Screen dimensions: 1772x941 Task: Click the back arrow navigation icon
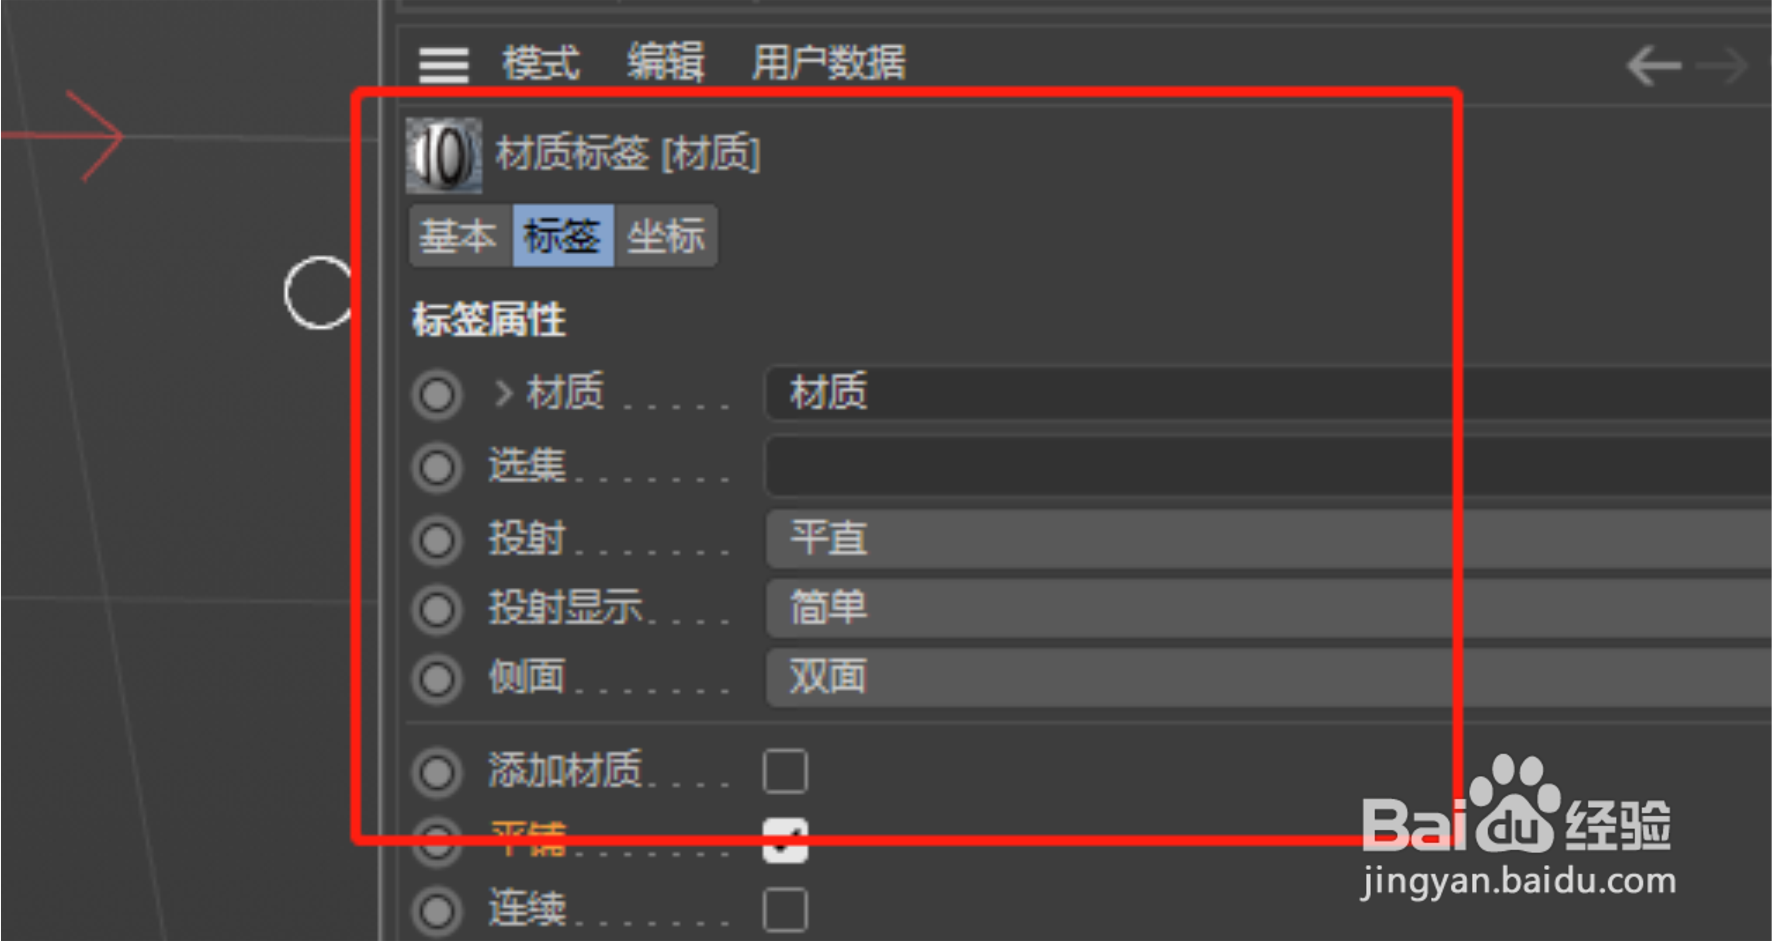coord(1654,67)
